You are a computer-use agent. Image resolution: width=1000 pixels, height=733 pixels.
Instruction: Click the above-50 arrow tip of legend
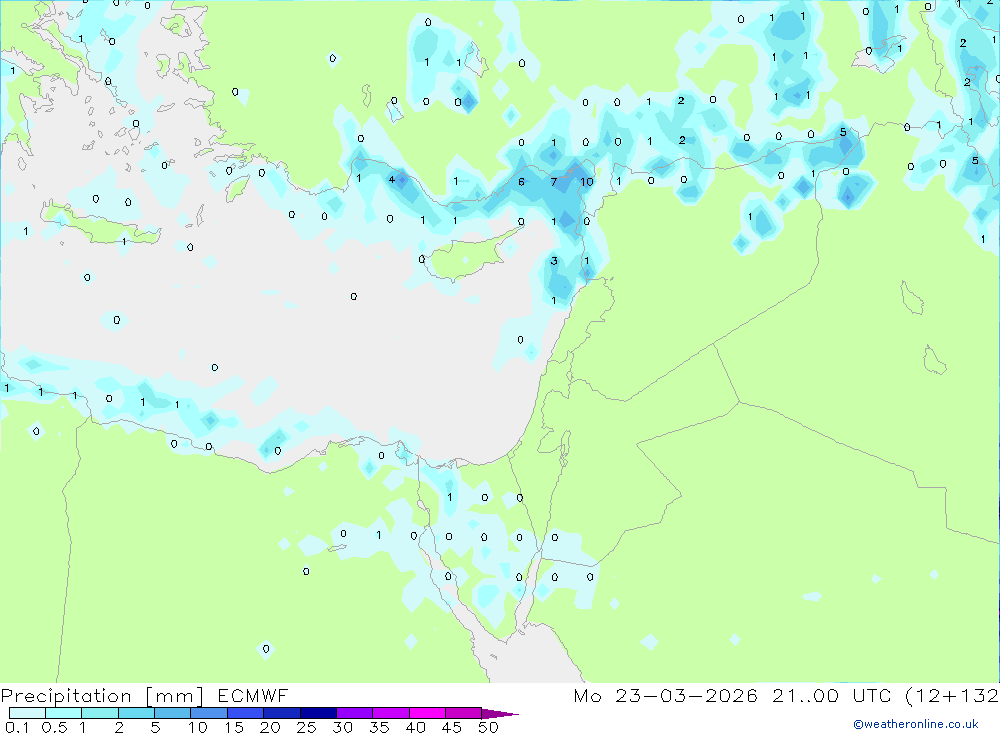click(x=501, y=714)
